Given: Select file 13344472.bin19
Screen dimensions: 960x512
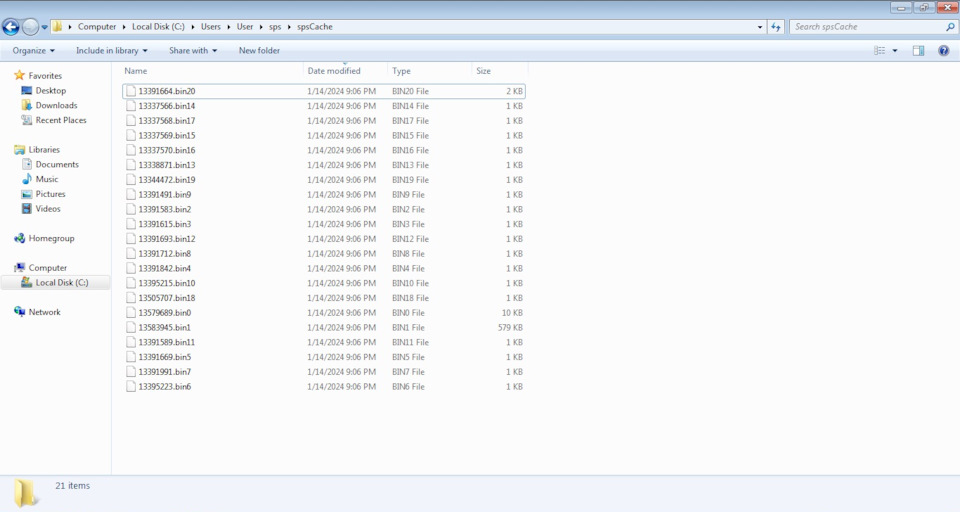Looking at the screenshot, I should [324, 179].
